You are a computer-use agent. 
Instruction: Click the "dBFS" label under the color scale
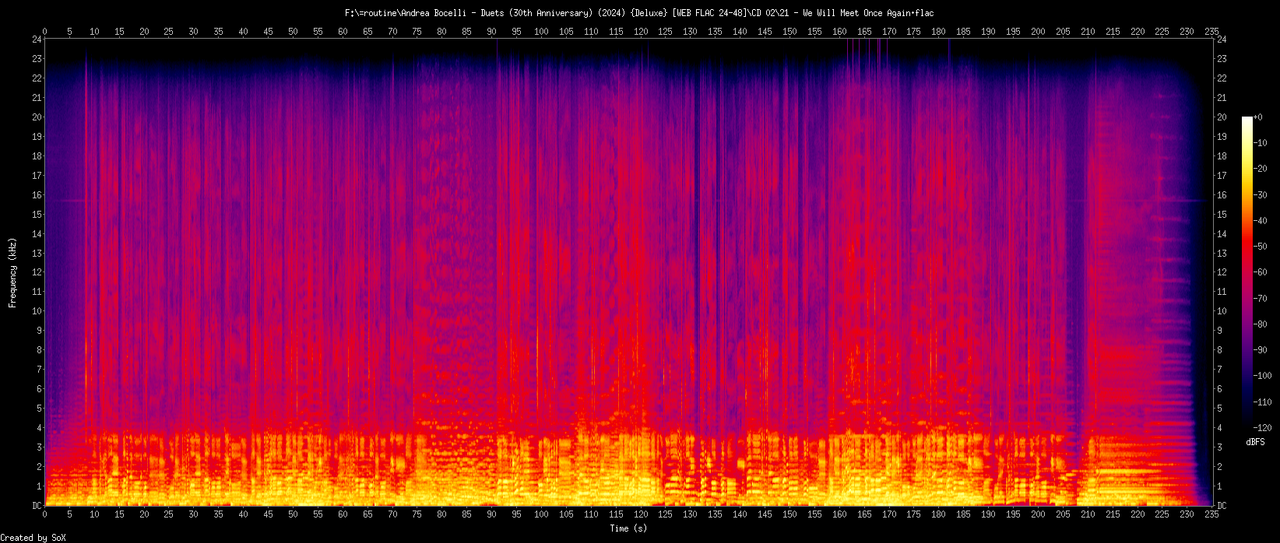coord(1256,441)
